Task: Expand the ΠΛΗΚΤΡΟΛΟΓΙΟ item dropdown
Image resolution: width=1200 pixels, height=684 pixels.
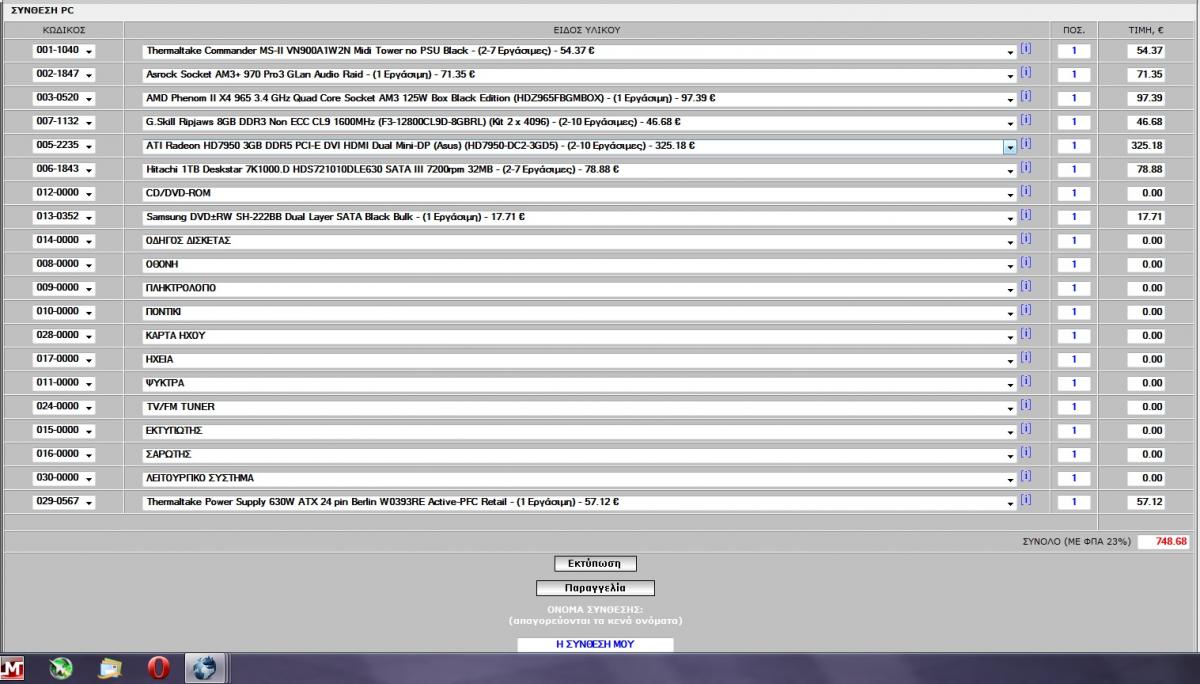Action: [1010, 288]
